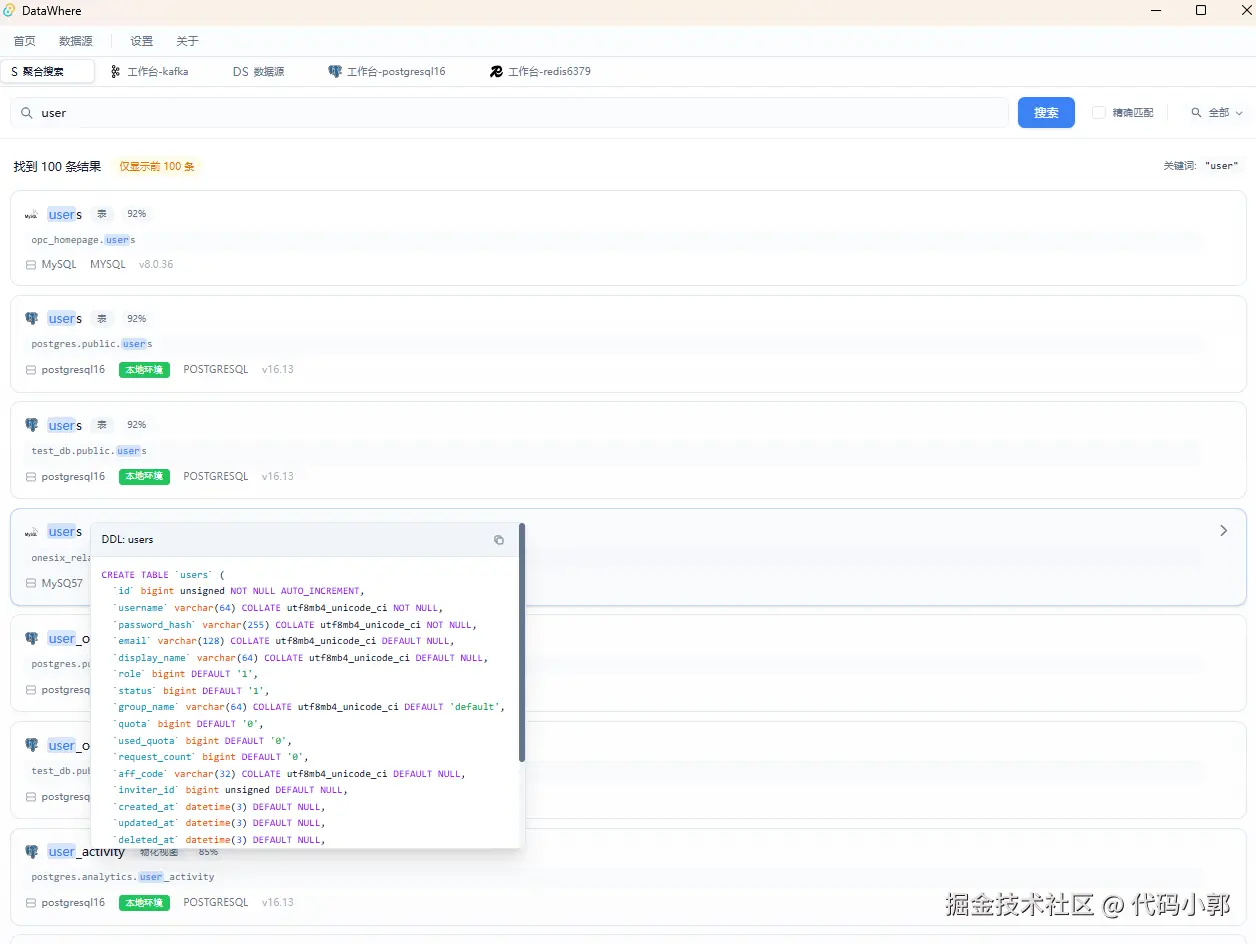Open the postgres.public users result title
The image size is (1256, 944).
pos(65,319)
